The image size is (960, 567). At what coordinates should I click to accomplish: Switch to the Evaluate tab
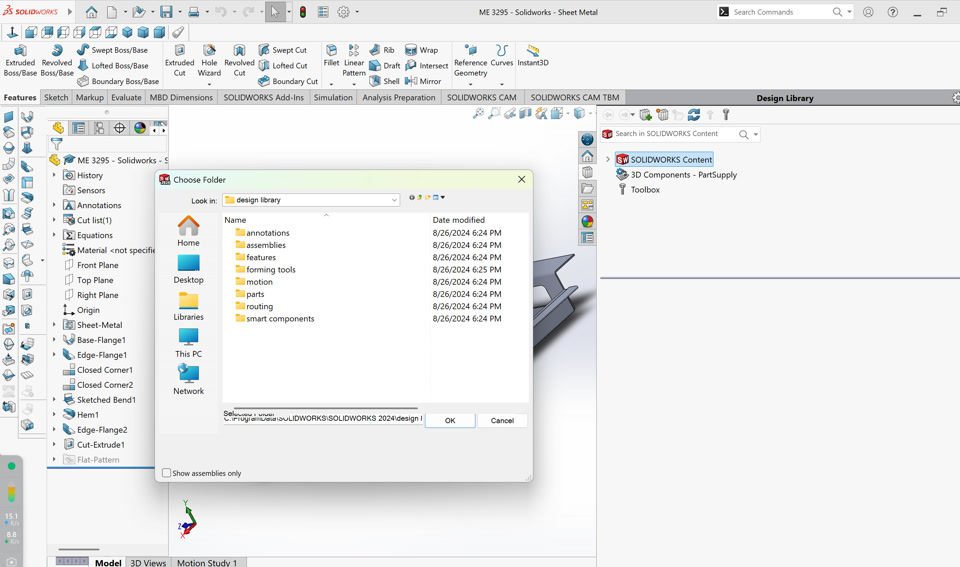pos(127,97)
